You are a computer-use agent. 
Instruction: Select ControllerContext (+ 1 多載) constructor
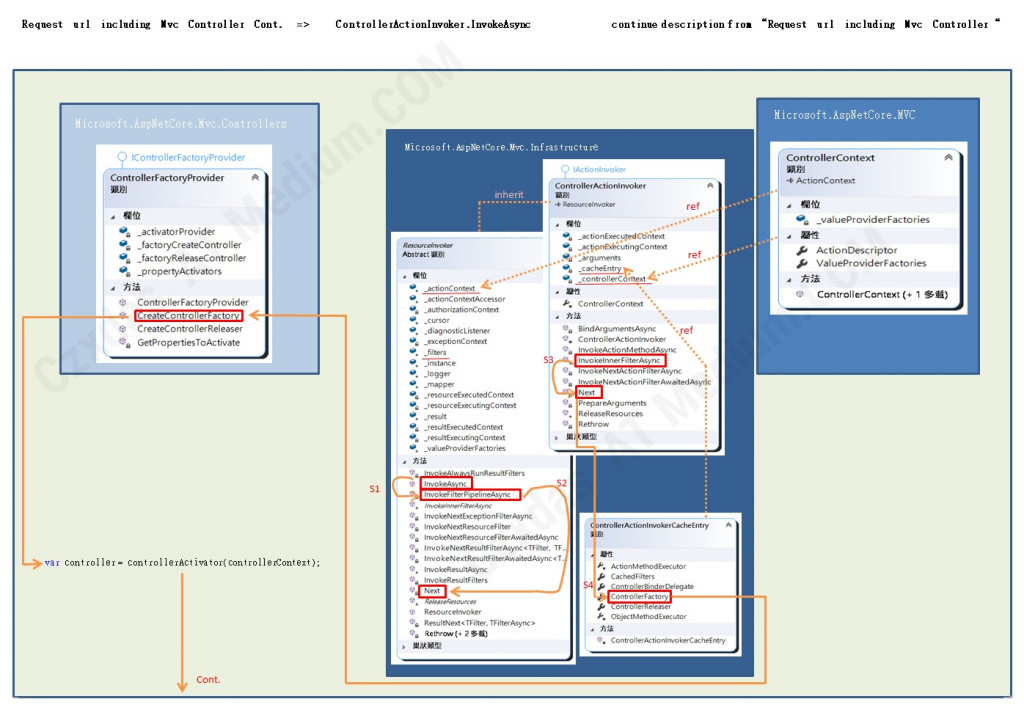[x=882, y=295]
